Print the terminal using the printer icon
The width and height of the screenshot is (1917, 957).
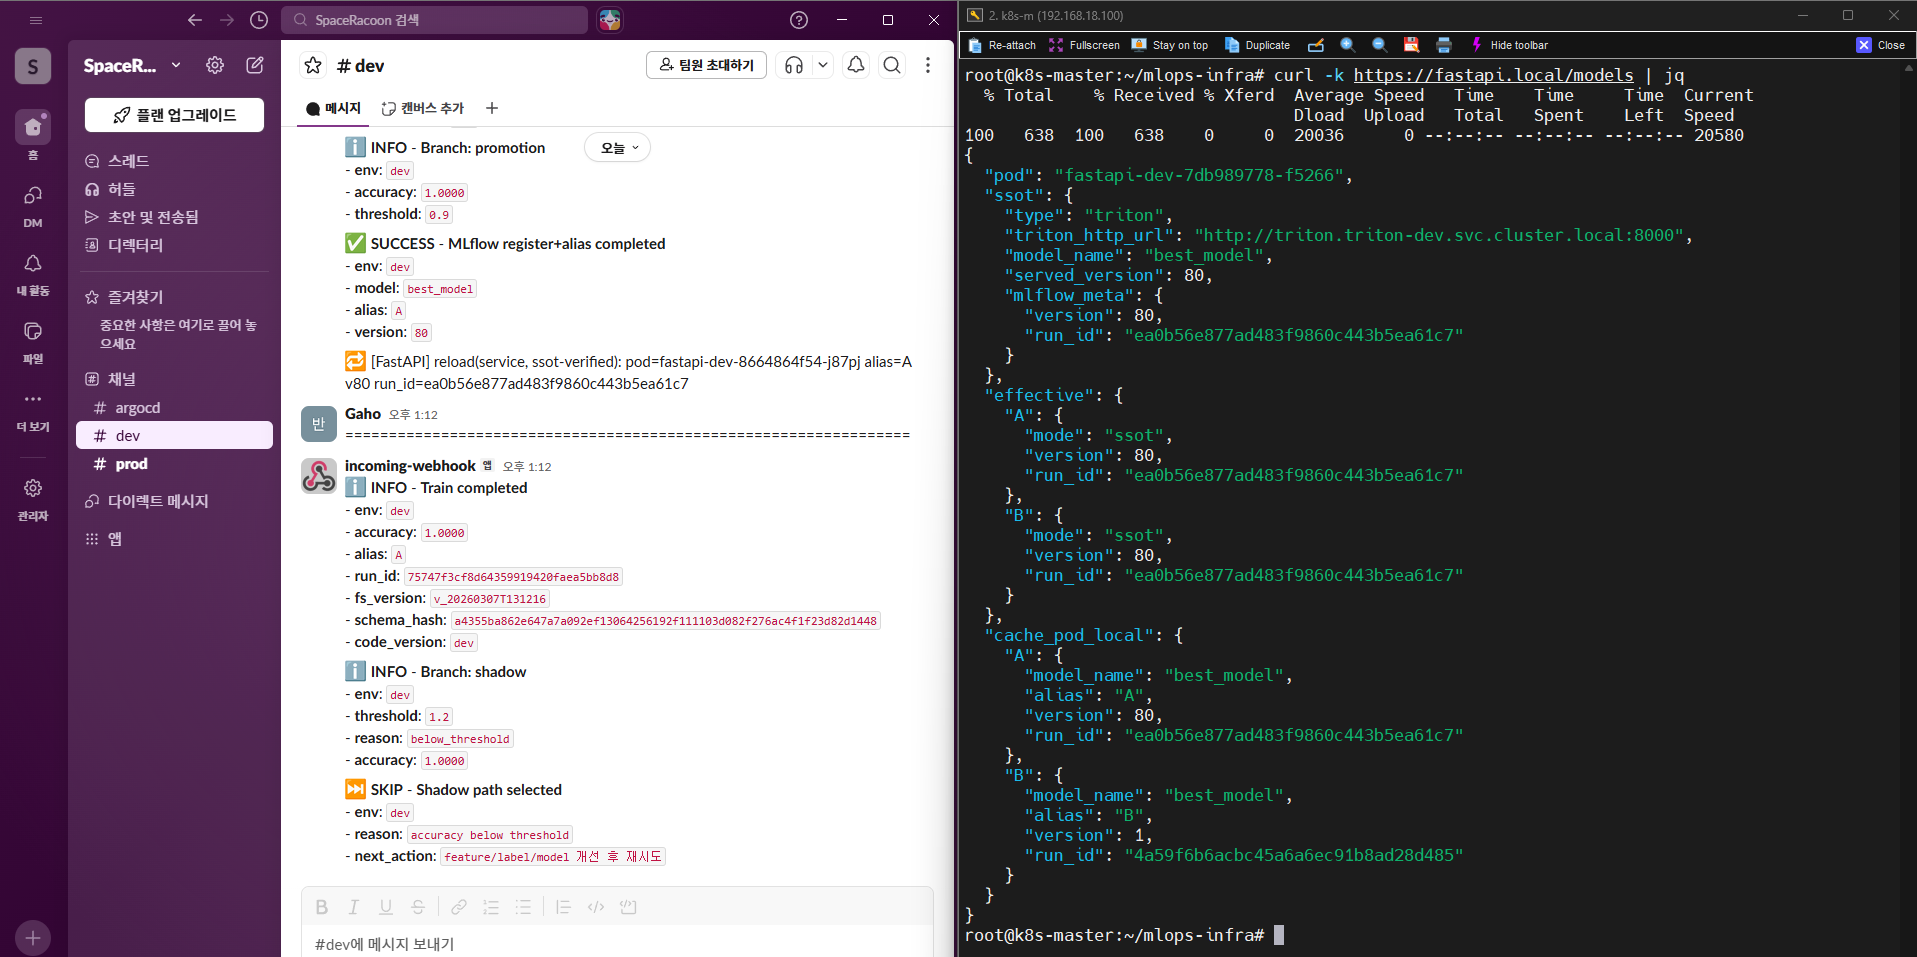(x=1443, y=45)
